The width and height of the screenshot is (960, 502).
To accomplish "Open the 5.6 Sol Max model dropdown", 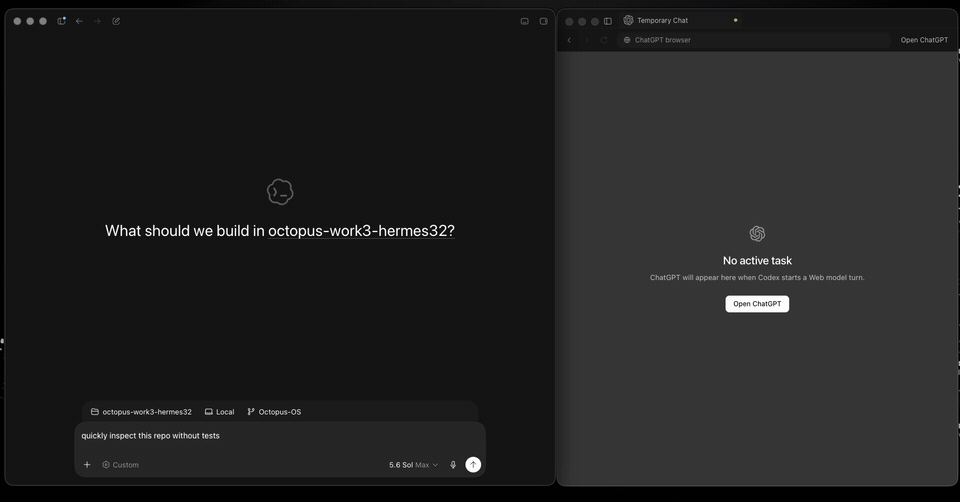I will point(413,465).
